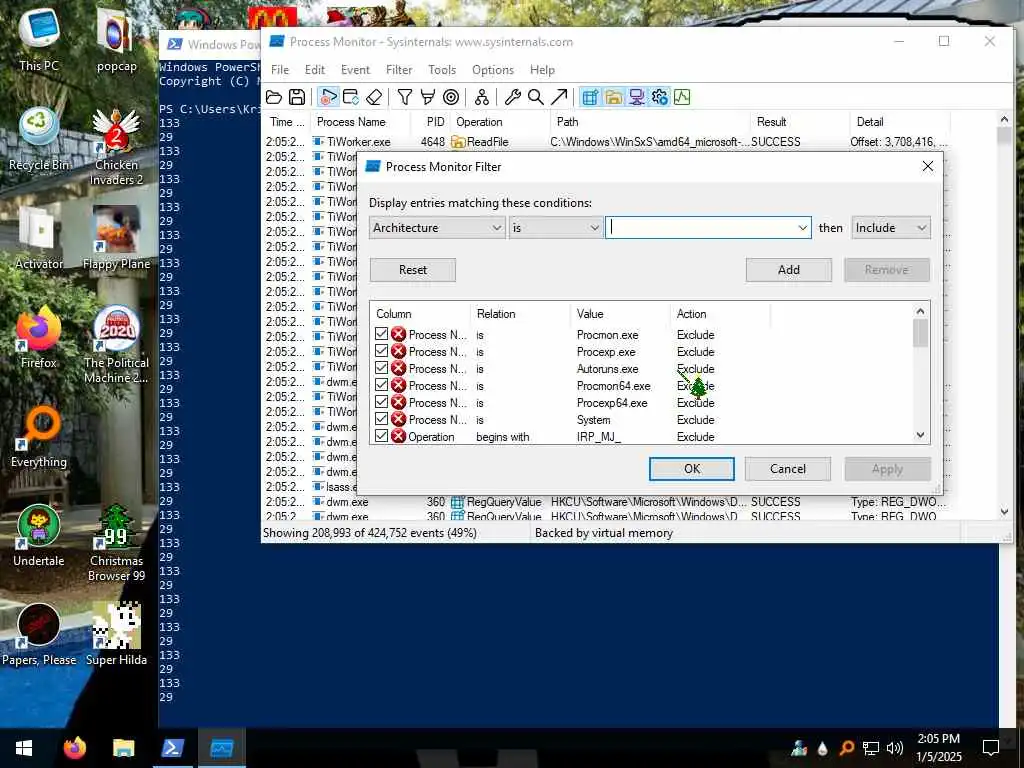This screenshot has width=1024, height=768.
Task: Select the Christmas Browser 99 desktop icon
Action: click(116, 543)
